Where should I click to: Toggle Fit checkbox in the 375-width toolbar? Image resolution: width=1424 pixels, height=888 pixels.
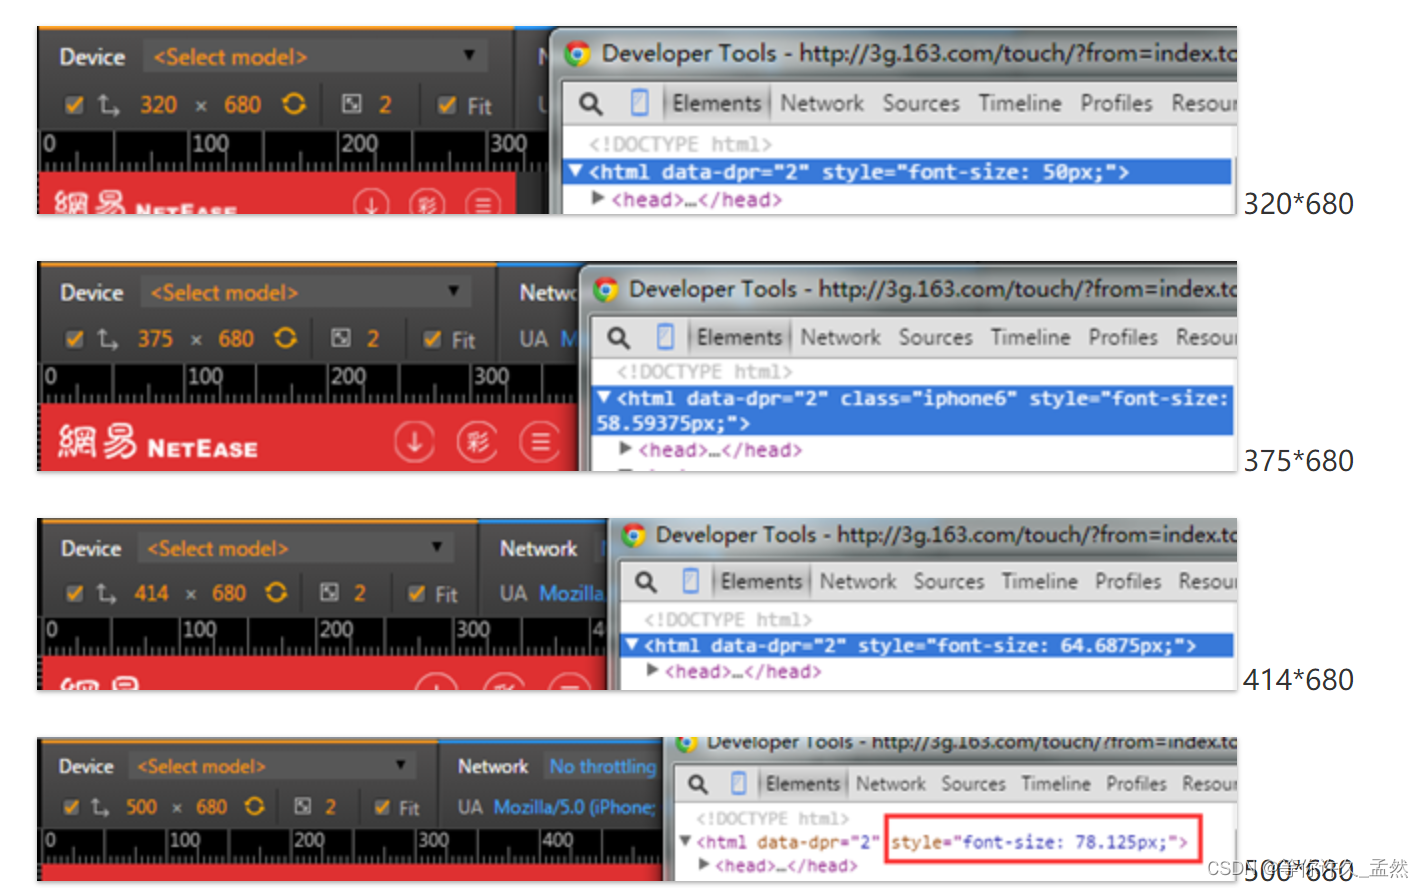(x=432, y=339)
